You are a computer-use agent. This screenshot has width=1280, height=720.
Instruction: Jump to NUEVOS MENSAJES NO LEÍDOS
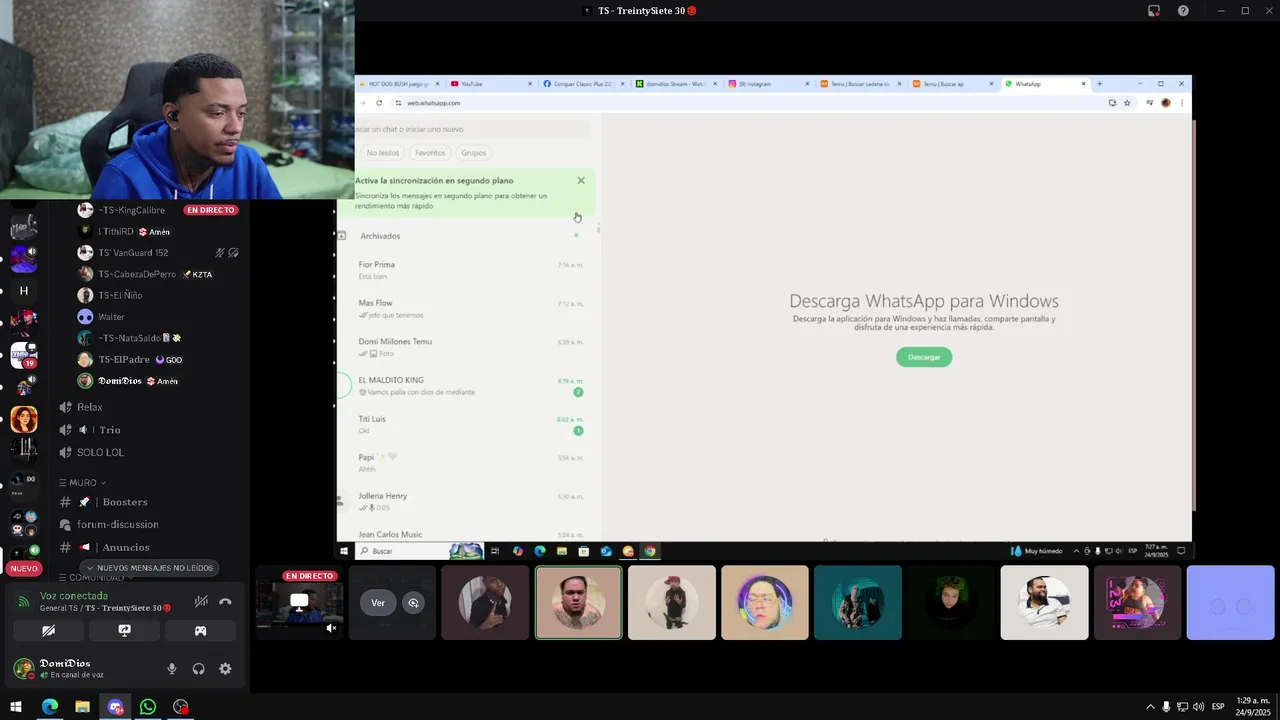(148, 567)
